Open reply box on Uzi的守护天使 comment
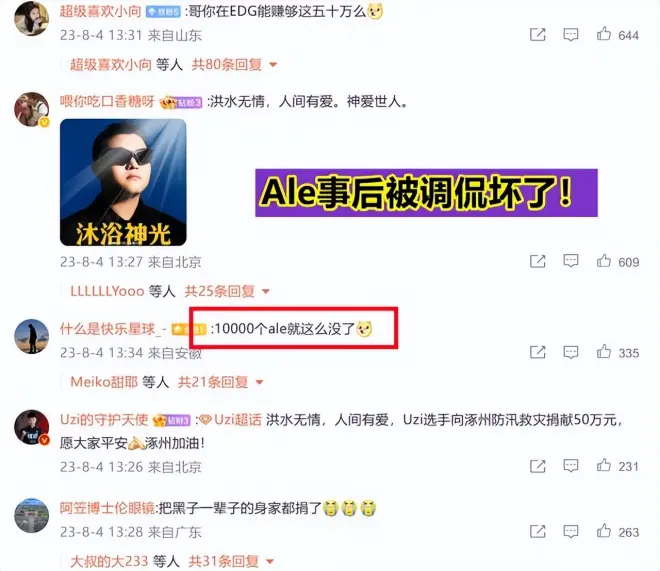This screenshot has width=660, height=571. [x=570, y=465]
